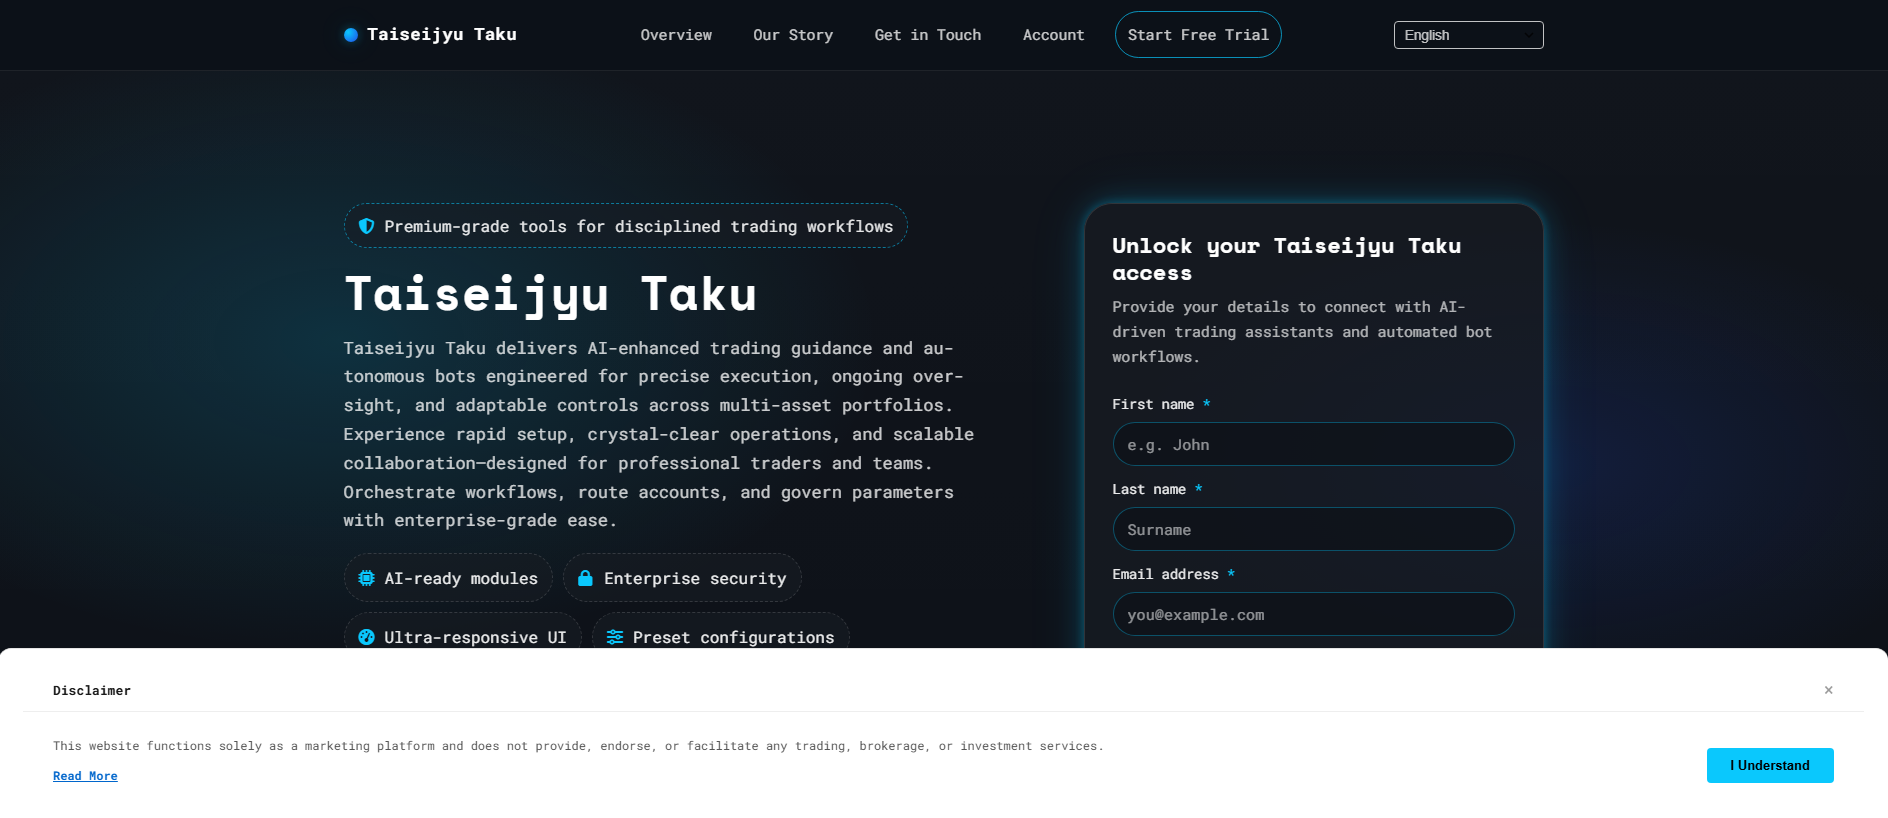Open Get in Touch page
The image size is (1888, 818).
[928, 35]
